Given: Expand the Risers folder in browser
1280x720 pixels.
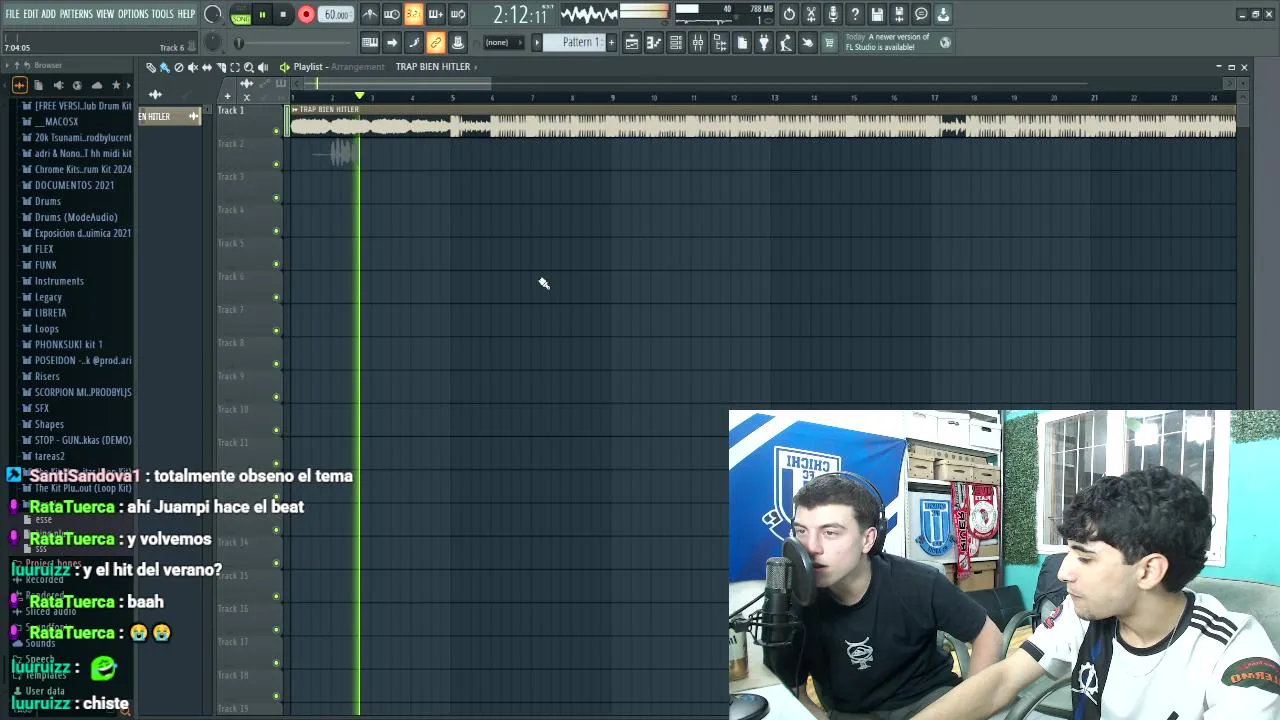Looking at the screenshot, I should [x=47, y=377].
